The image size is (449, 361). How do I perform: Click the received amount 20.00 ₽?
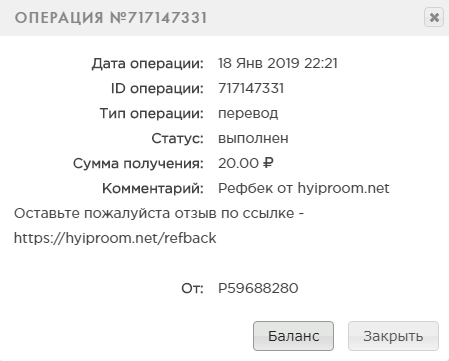246,163
